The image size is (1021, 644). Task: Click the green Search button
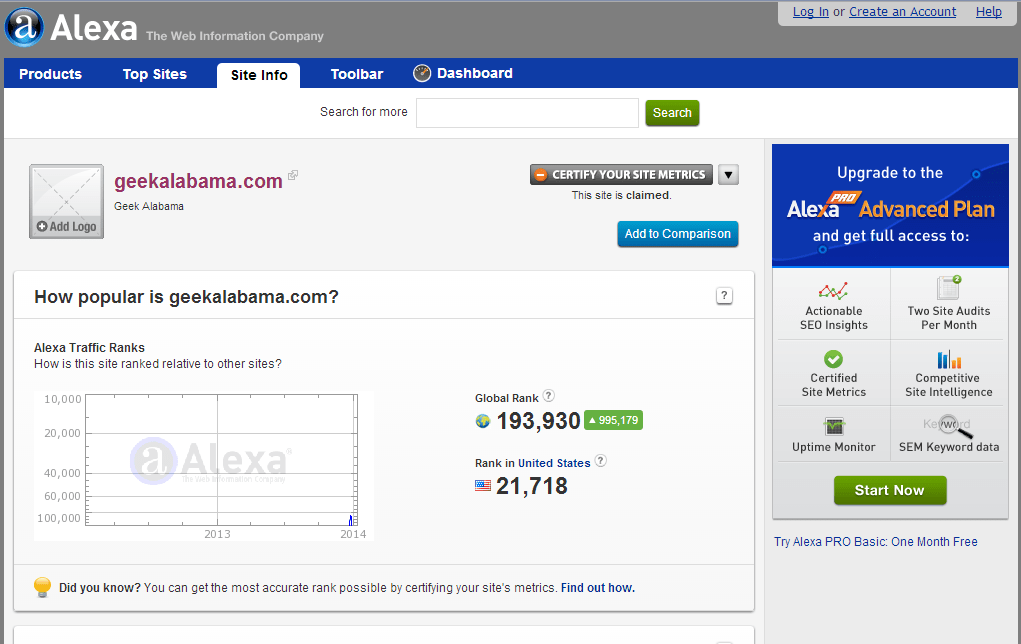672,113
